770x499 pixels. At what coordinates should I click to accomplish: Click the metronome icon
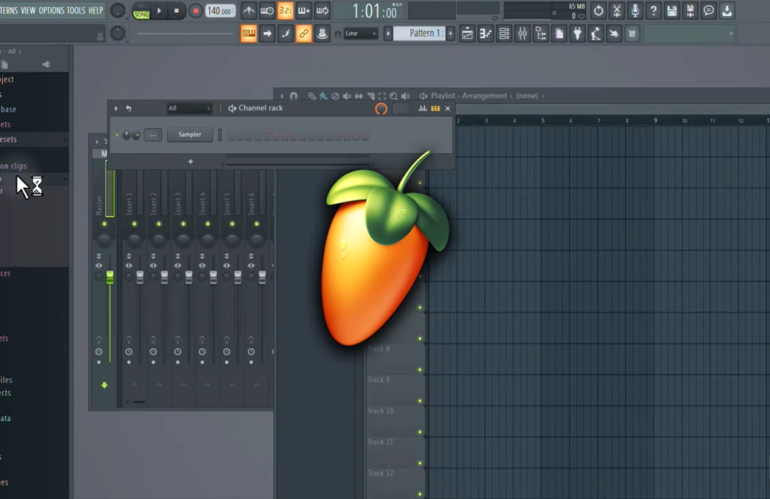[x=248, y=10]
